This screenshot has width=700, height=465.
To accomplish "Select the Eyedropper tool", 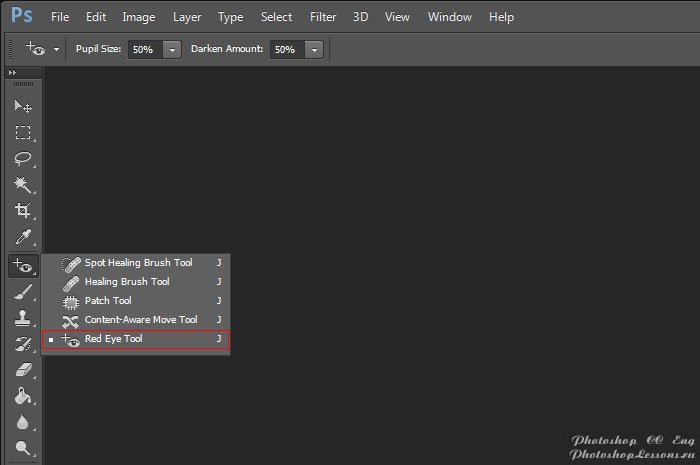I will [22, 238].
